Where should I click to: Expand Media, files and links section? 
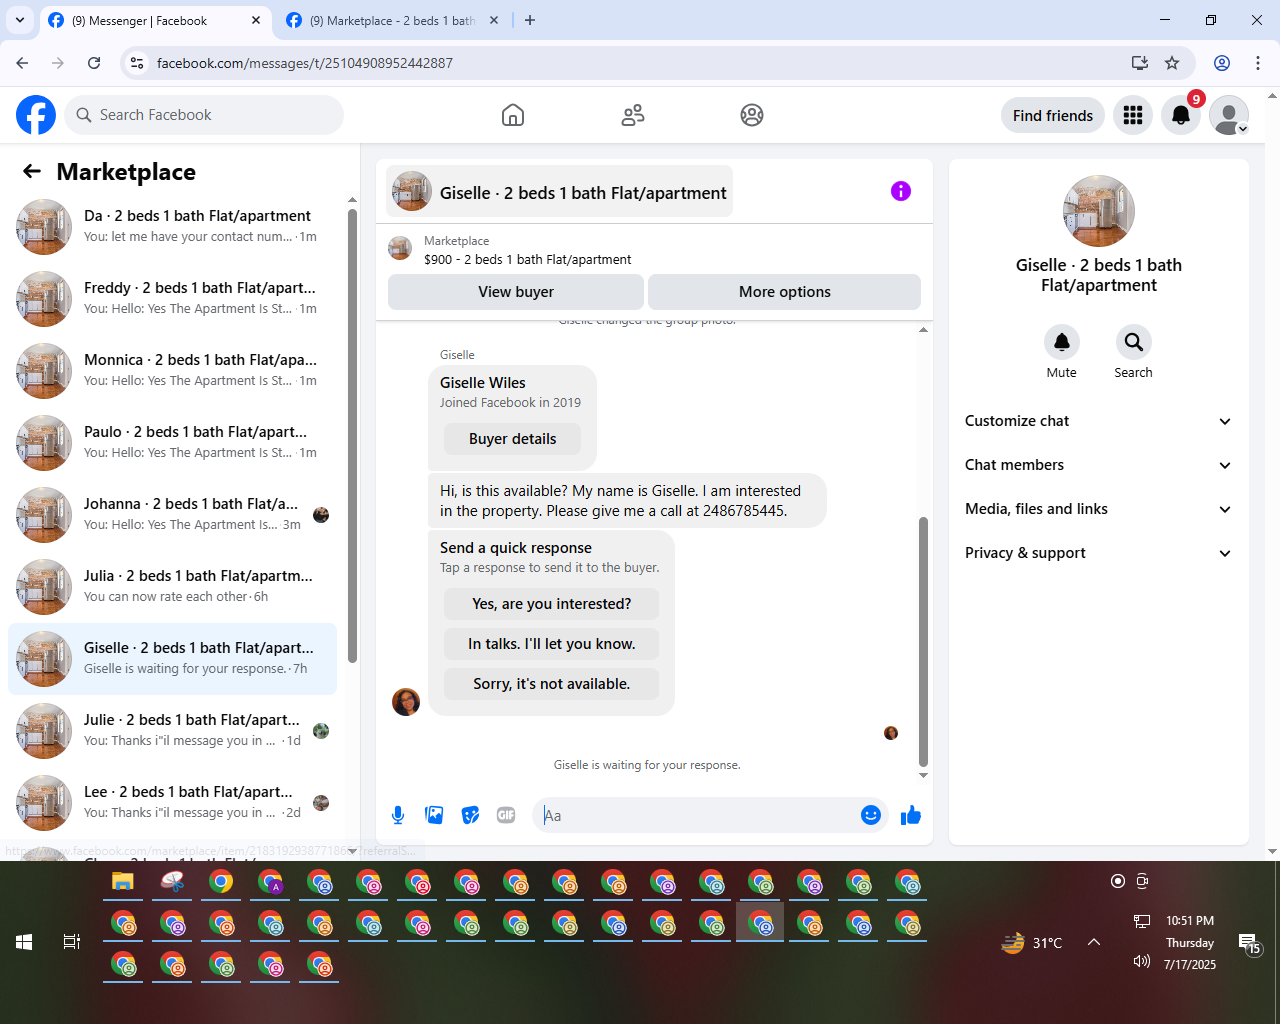tap(1099, 509)
